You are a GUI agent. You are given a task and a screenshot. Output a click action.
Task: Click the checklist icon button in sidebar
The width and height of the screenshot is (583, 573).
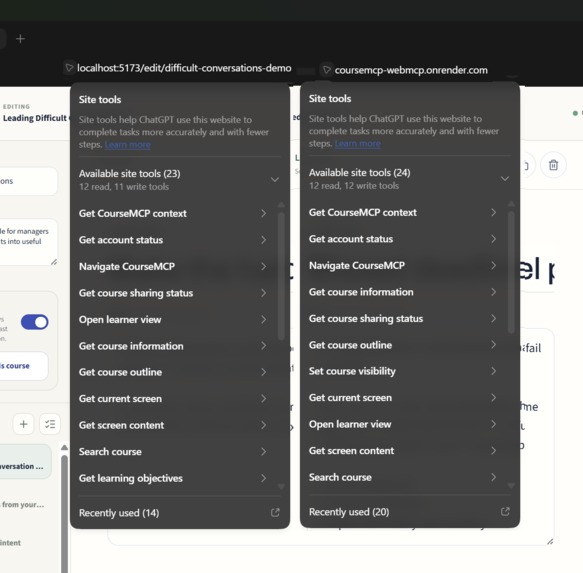click(50, 424)
